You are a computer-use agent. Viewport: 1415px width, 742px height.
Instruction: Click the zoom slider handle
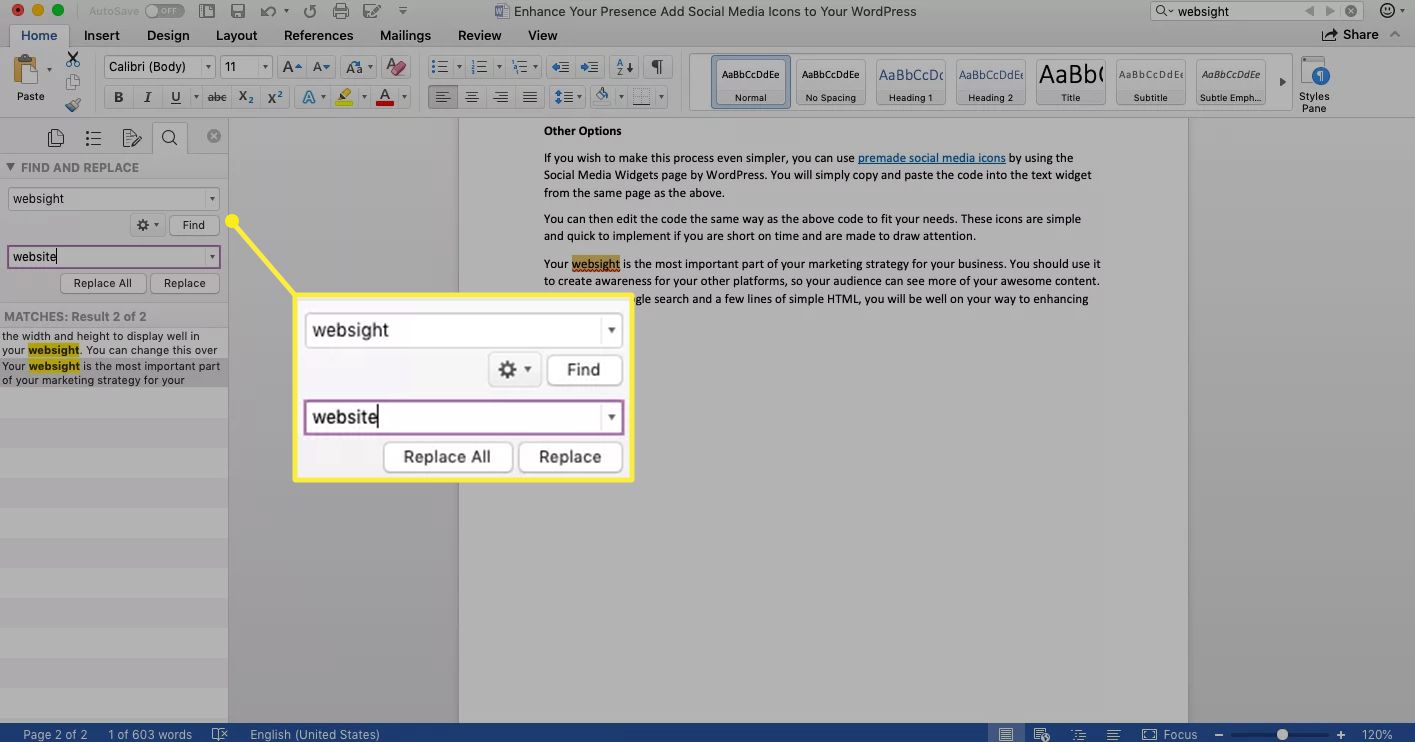point(1282,734)
